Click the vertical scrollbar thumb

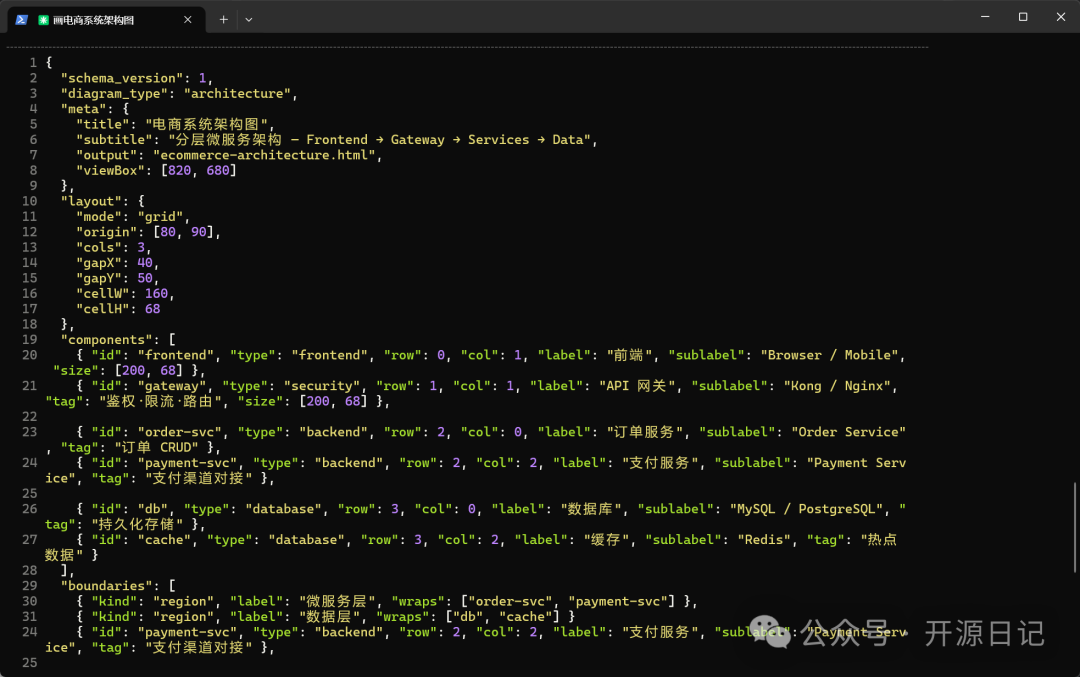point(1075,527)
